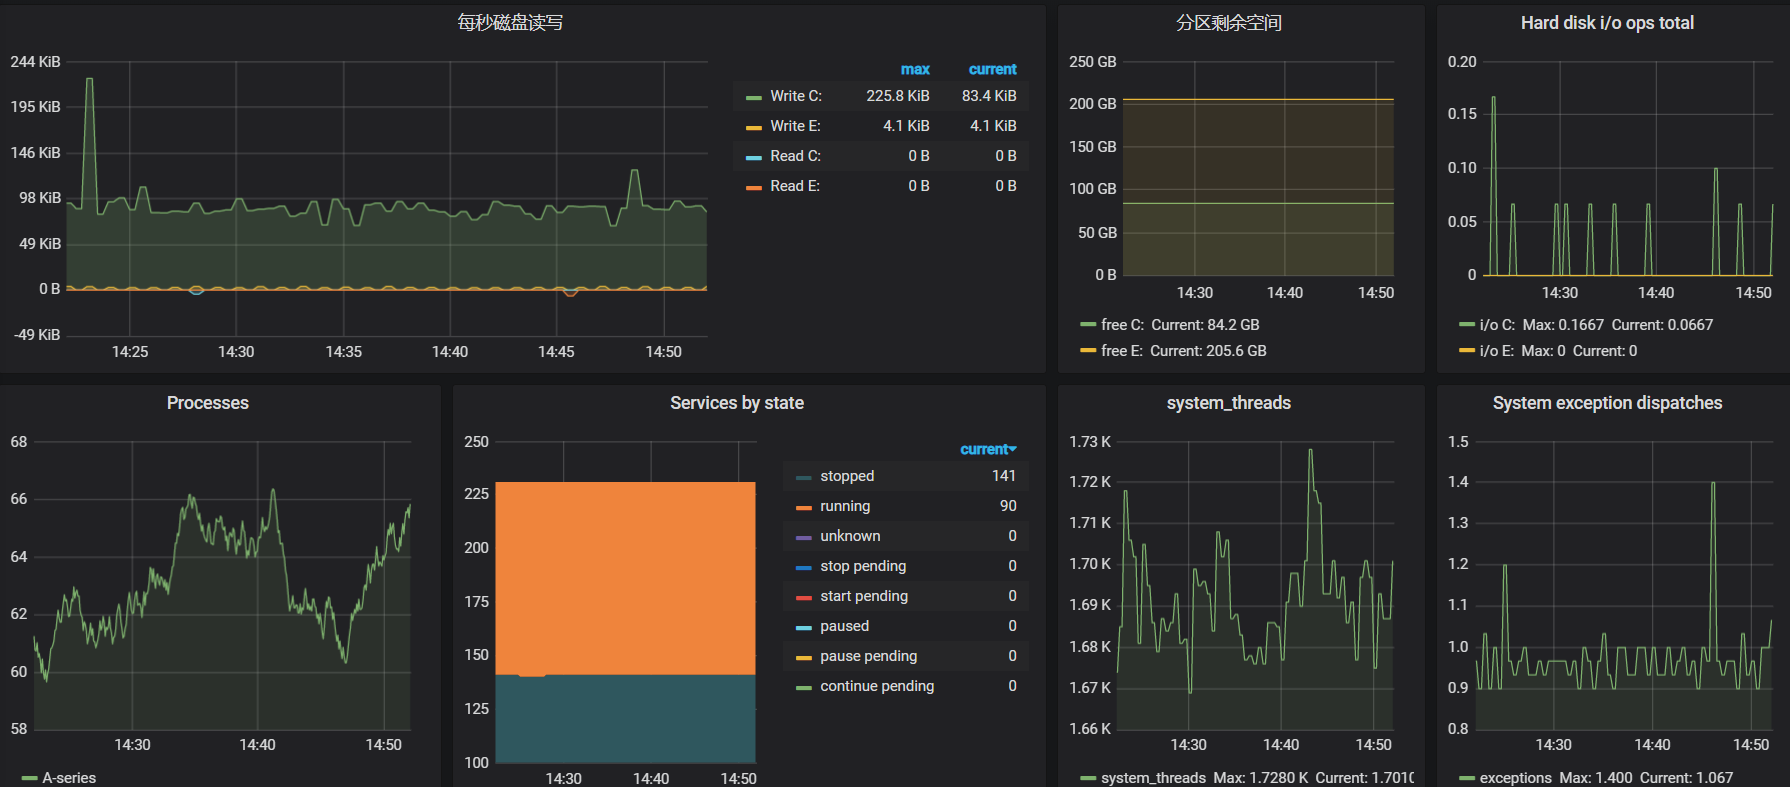Open the 每秒磁盘读写 panel title menu
The width and height of the screenshot is (1790, 787).
[510, 23]
